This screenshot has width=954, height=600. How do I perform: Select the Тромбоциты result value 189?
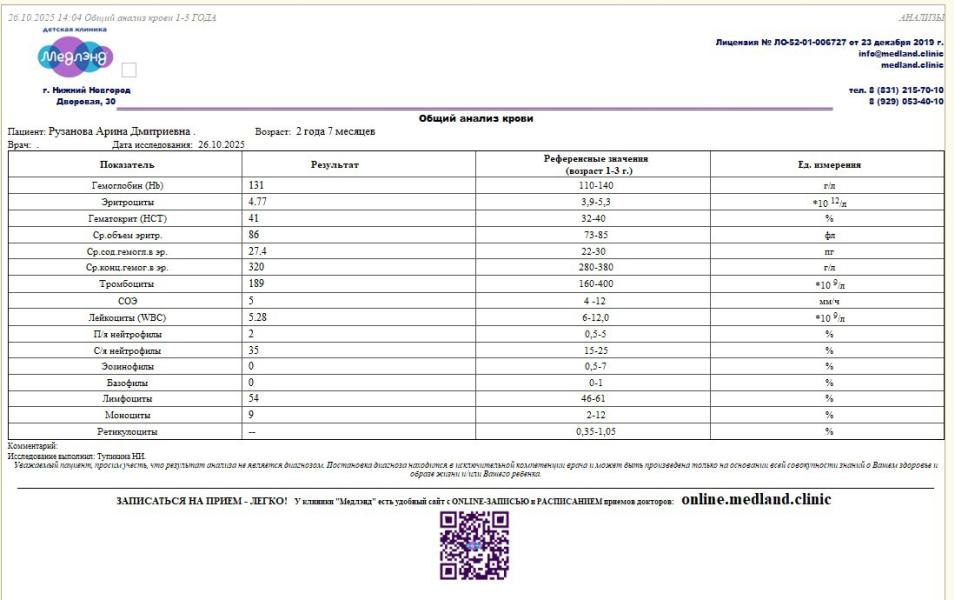(257, 284)
